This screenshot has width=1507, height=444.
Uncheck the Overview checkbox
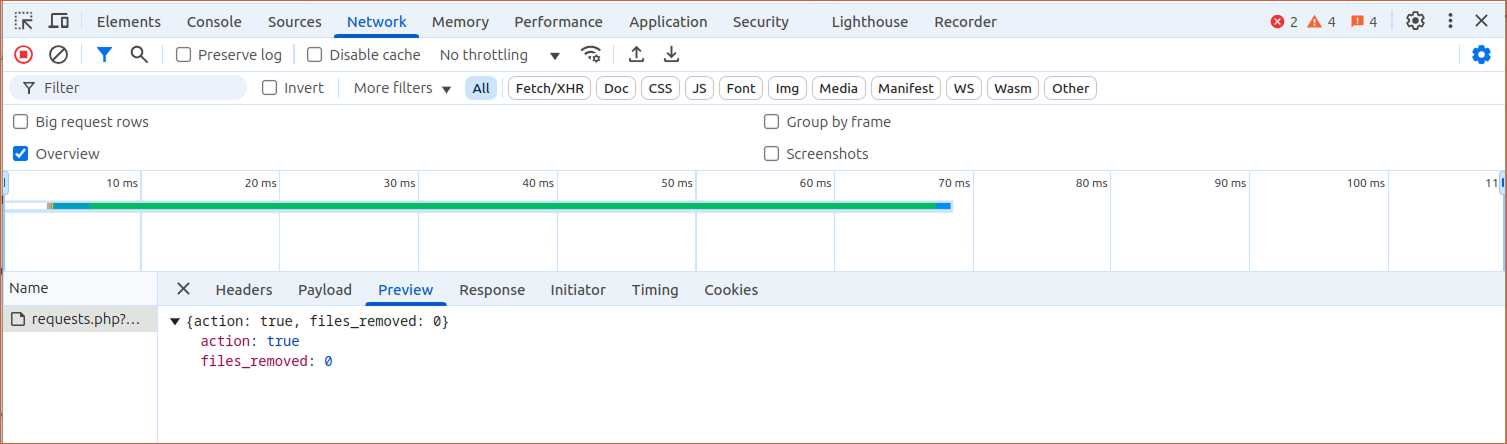tap(21, 154)
